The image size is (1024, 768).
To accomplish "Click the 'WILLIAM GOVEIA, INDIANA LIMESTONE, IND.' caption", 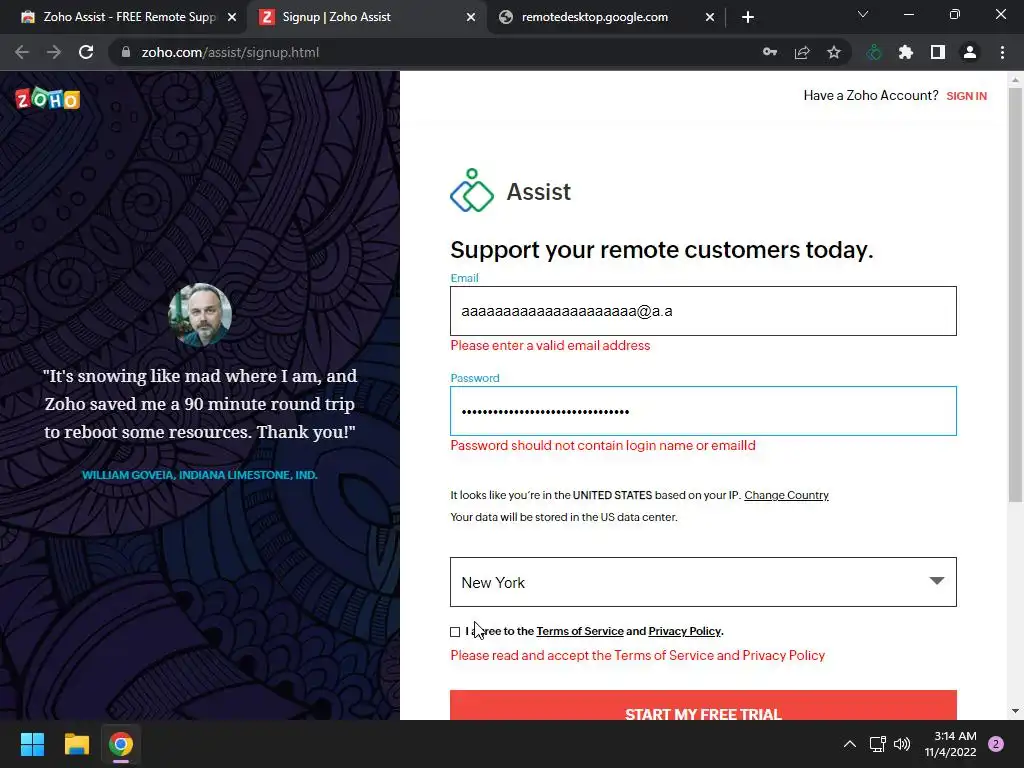I will click(199, 475).
